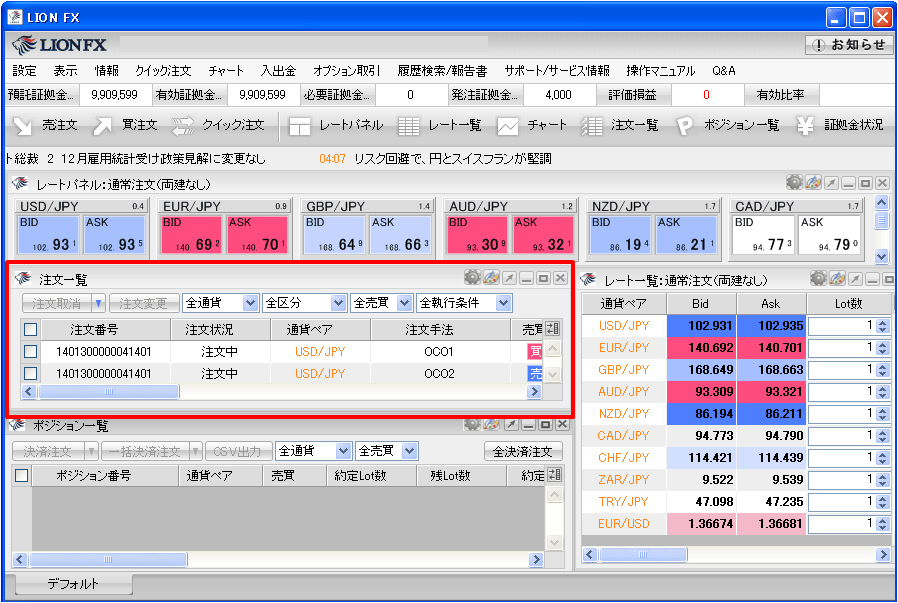Check the OCO2 order row checkbox
This screenshot has height=603, width=898.
click(x=30, y=373)
